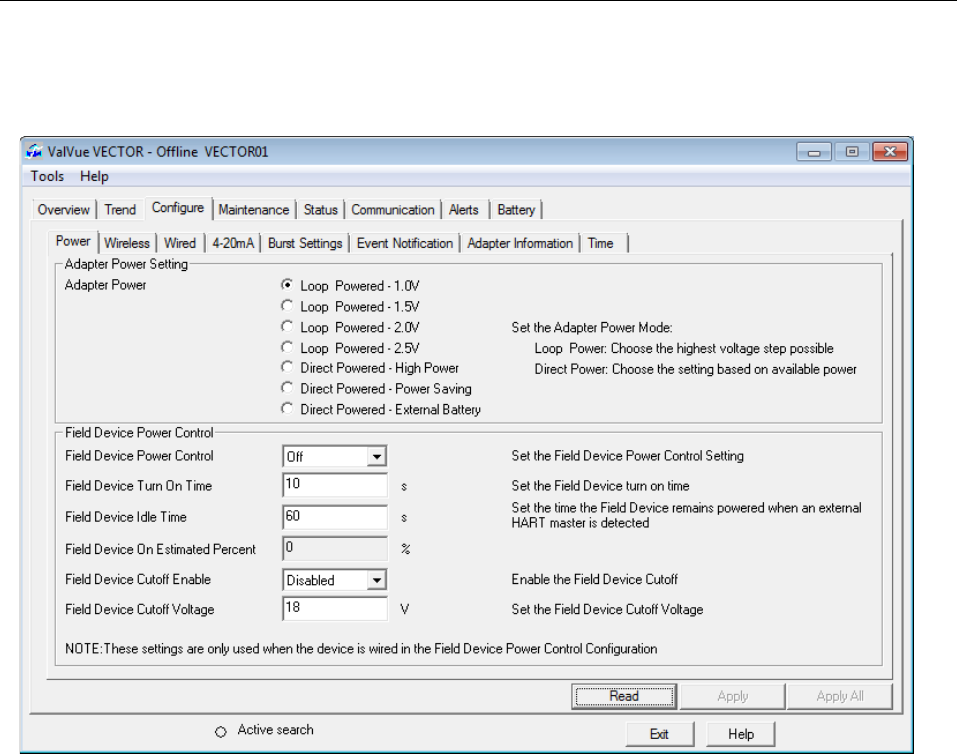Click Field Device Turn On Time field

[x=334, y=485]
